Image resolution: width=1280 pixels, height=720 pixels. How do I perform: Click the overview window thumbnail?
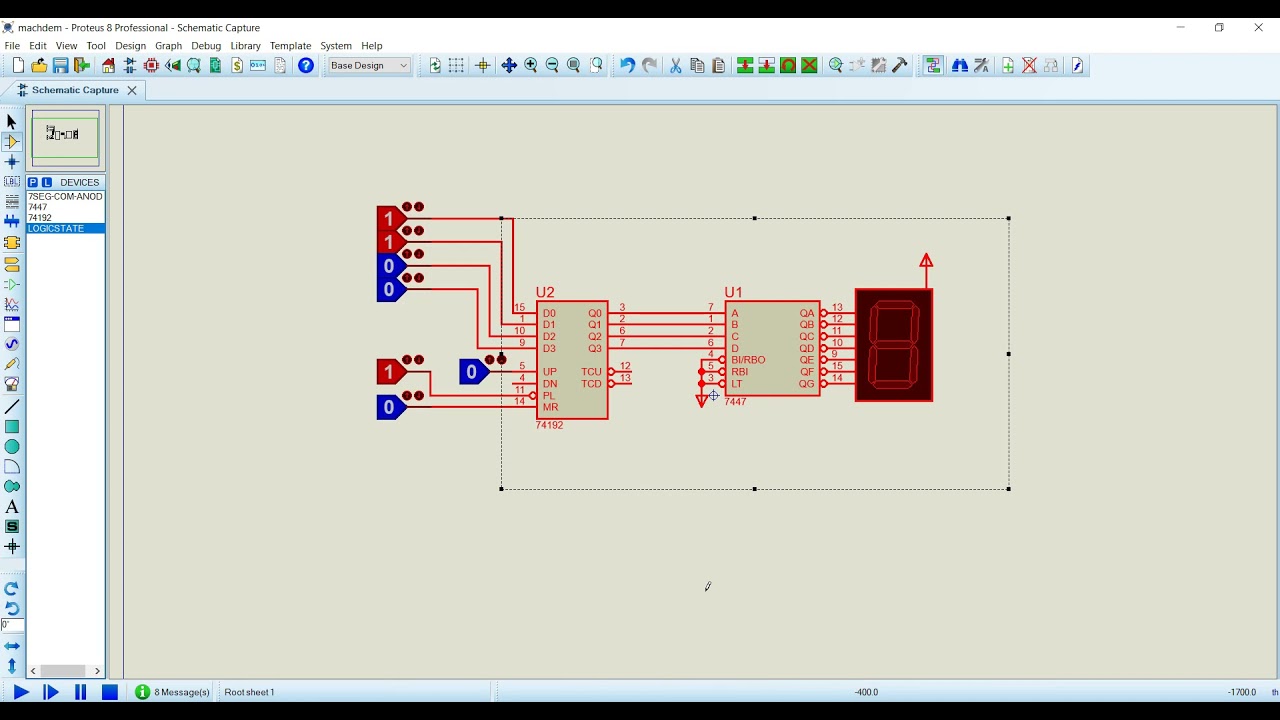tap(65, 138)
